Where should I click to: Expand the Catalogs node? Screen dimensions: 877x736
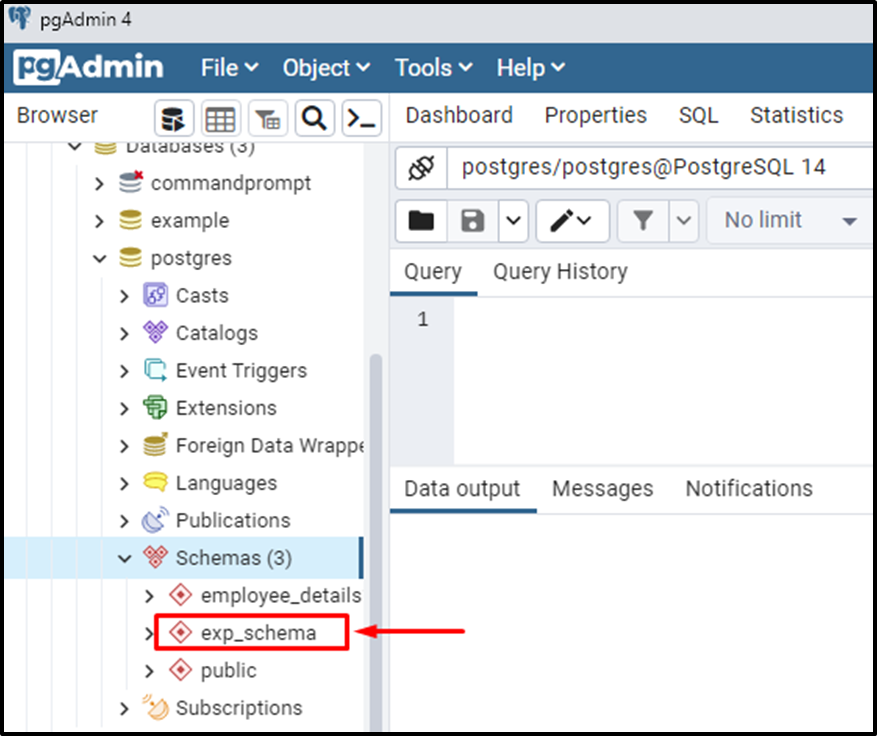tap(124, 333)
